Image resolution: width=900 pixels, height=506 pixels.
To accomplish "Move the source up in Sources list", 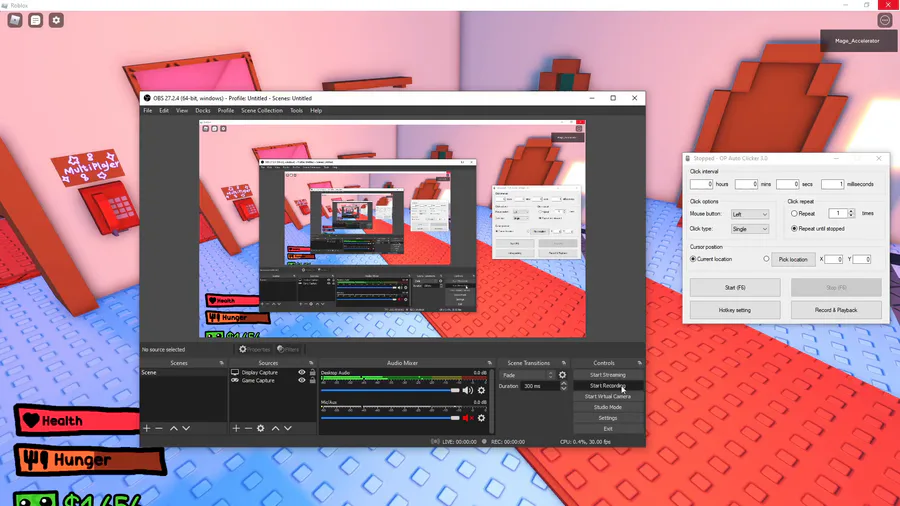I will 276,428.
